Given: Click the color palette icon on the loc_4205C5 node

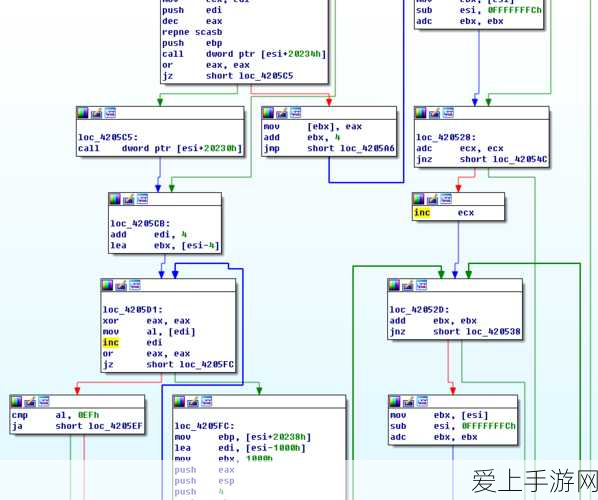Looking at the screenshot, I should [x=83, y=113].
